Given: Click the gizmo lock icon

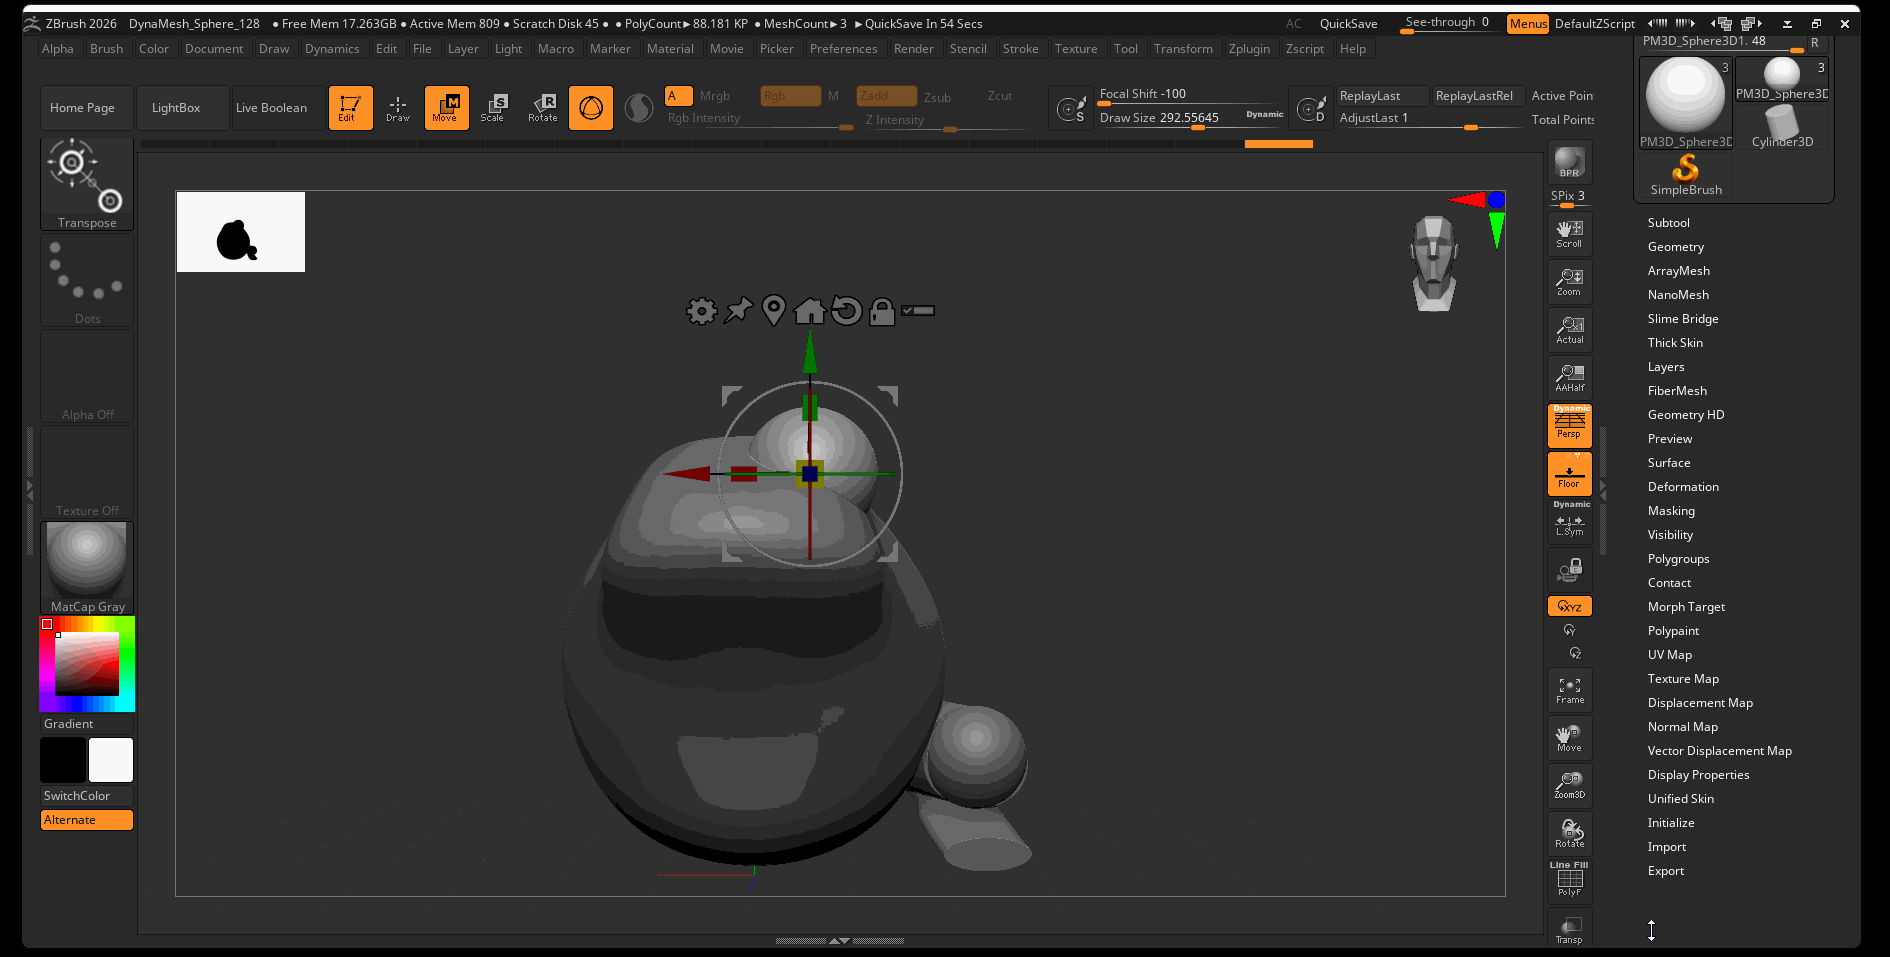Looking at the screenshot, I should (x=881, y=312).
